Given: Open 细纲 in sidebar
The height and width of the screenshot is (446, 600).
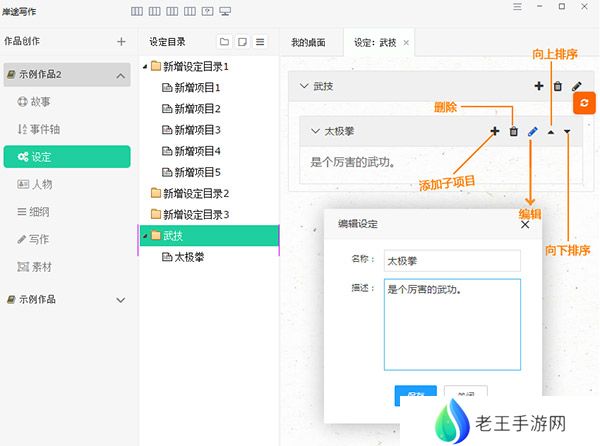Looking at the screenshot, I should [33, 212].
